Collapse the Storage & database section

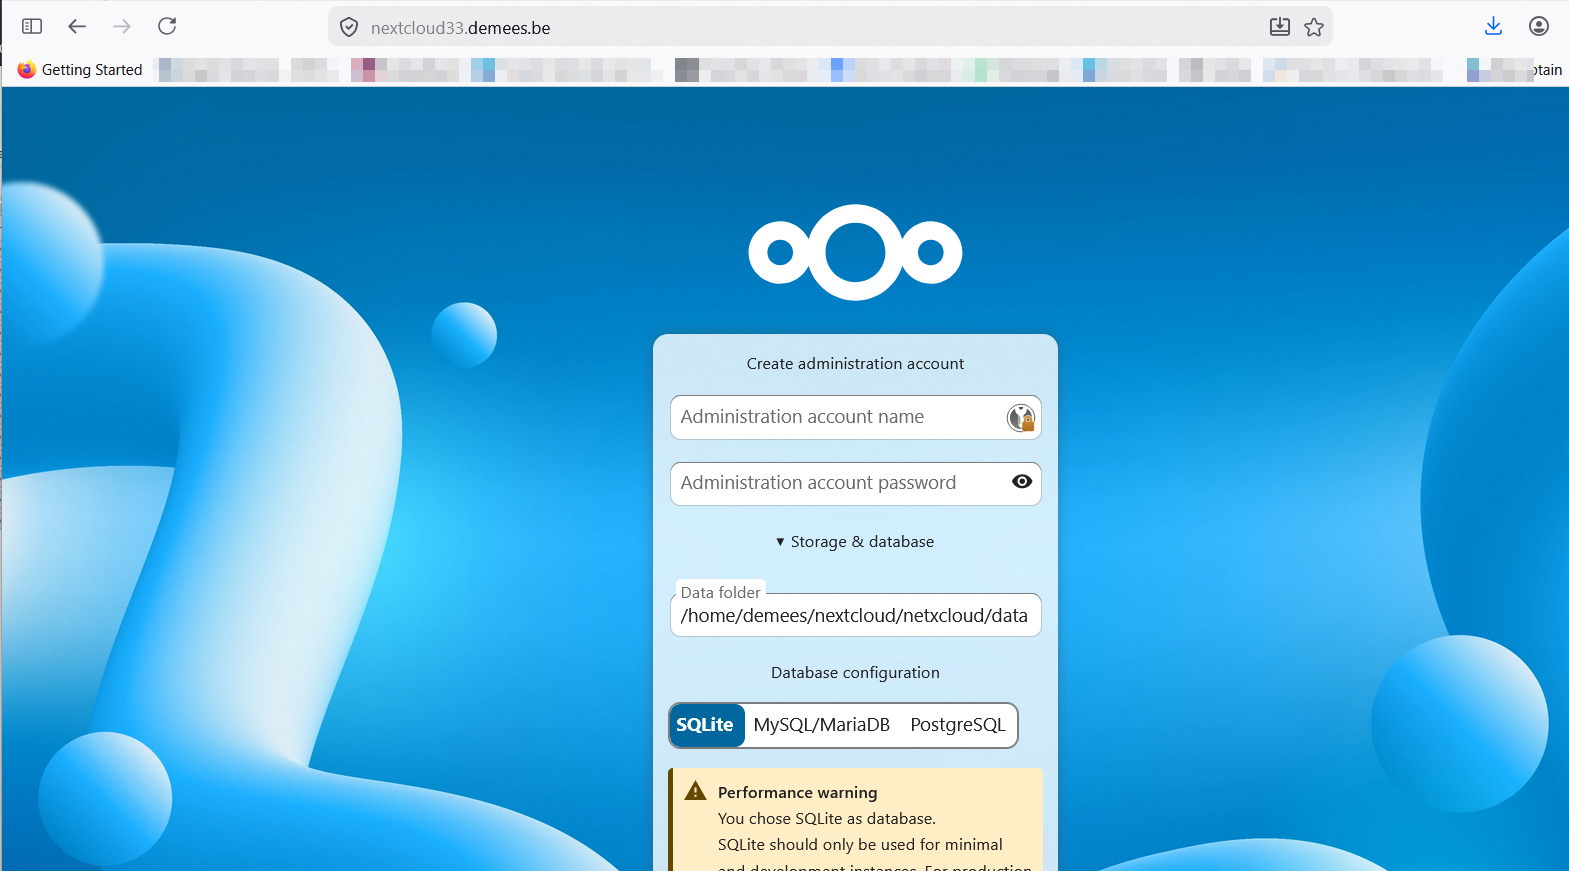tap(855, 542)
